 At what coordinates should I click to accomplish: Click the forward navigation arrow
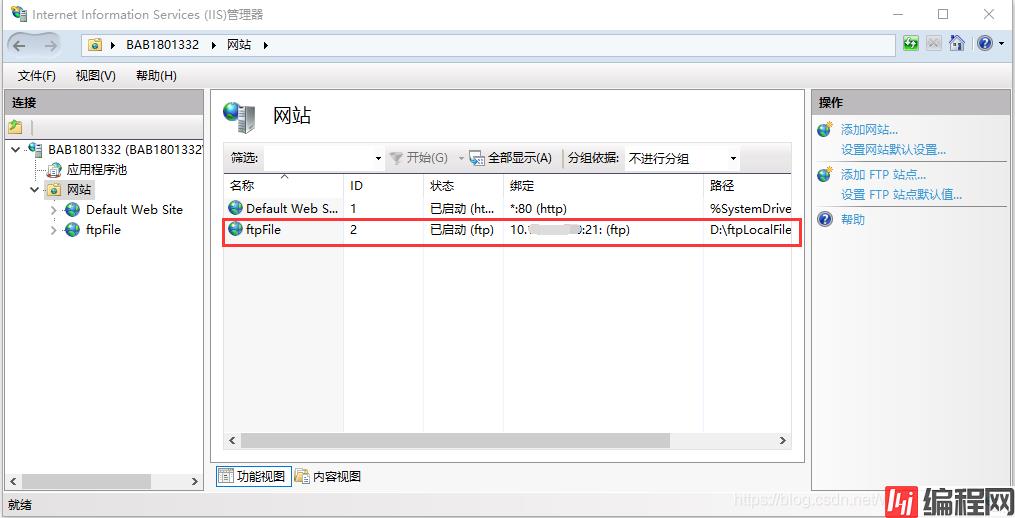click(49, 45)
